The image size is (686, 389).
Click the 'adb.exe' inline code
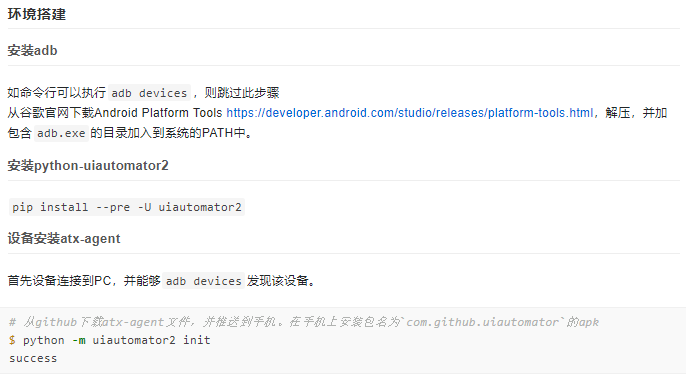[61, 133]
